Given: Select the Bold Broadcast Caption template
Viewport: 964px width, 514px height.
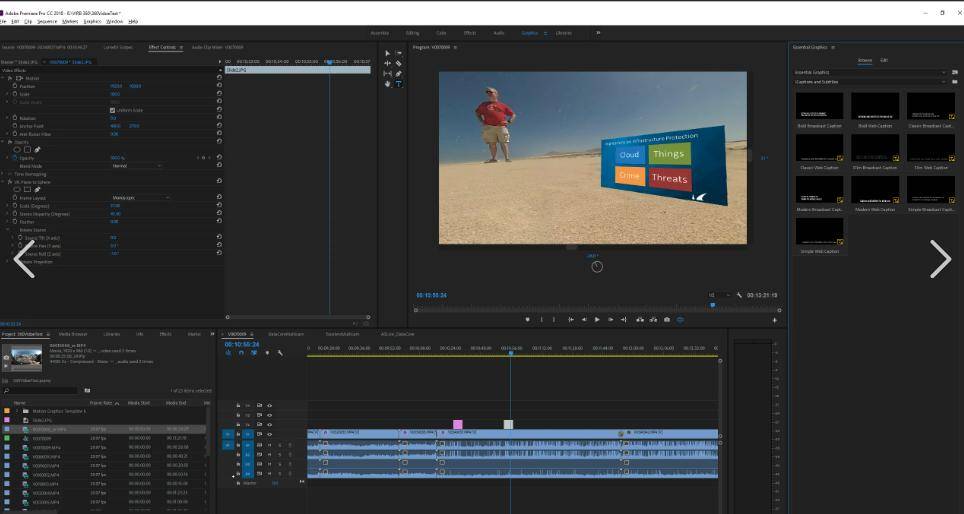Looking at the screenshot, I should (819, 107).
